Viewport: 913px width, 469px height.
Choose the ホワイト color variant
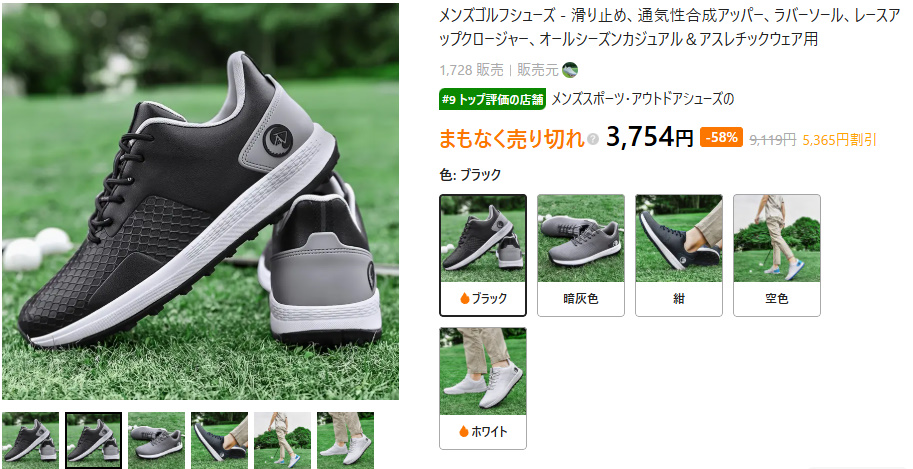point(483,389)
